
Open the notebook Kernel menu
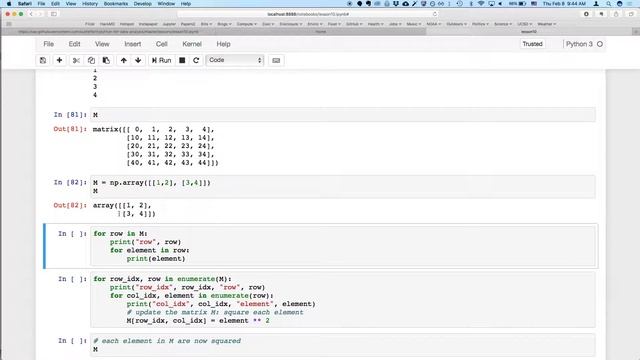pyautogui.click(x=192, y=44)
